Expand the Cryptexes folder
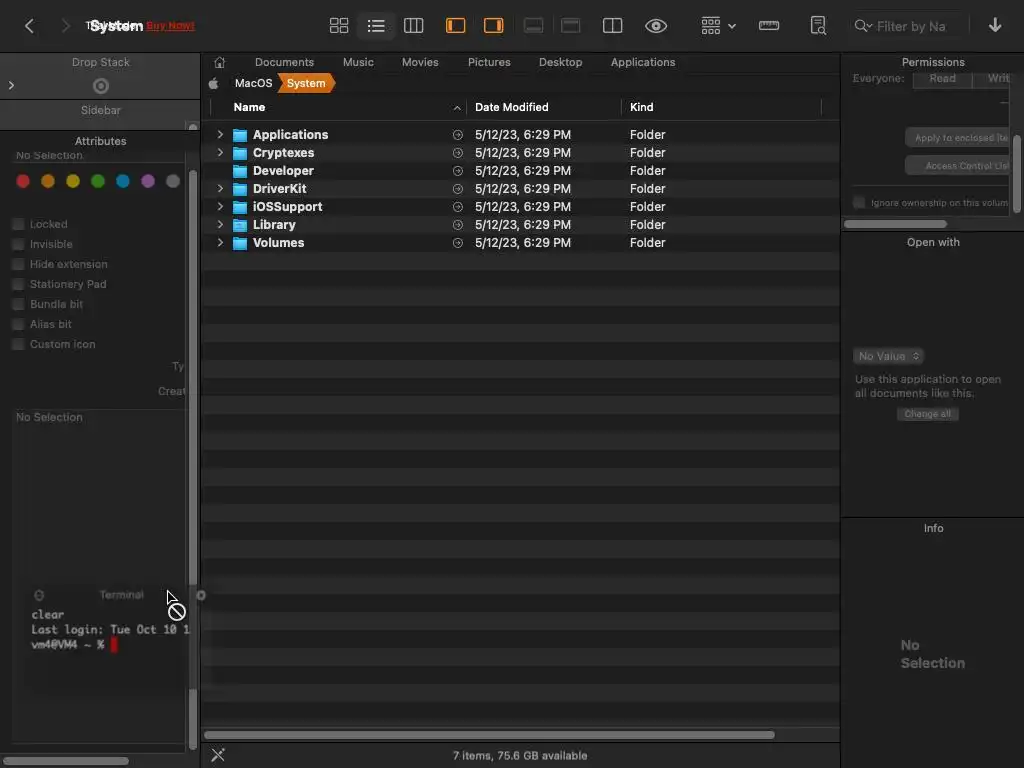The width and height of the screenshot is (1024, 768). [x=220, y=152]
